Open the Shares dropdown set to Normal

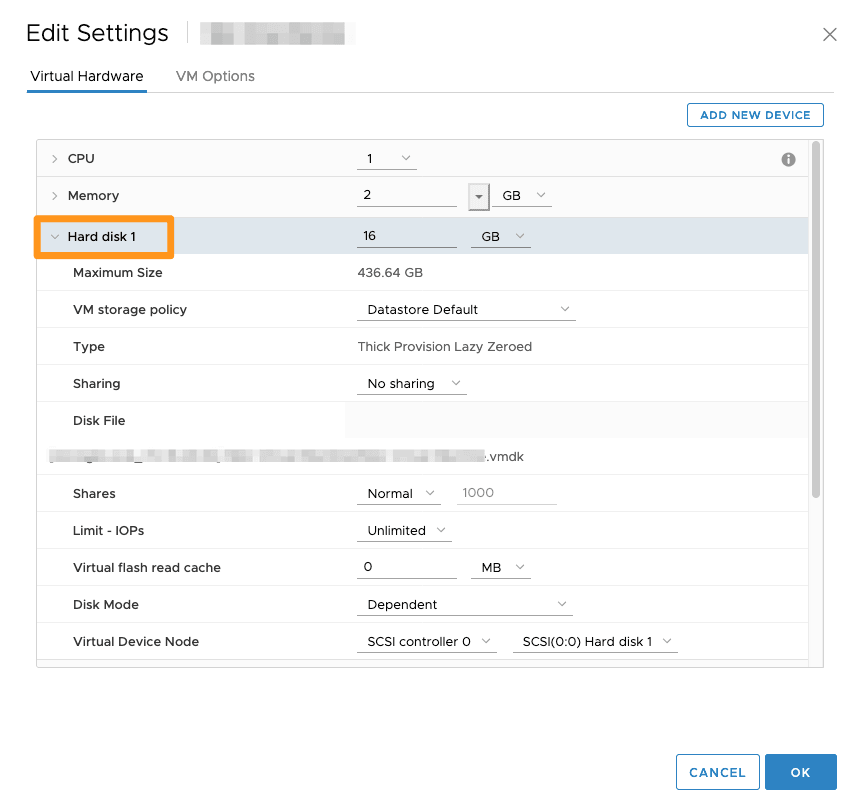coord(399,494)
